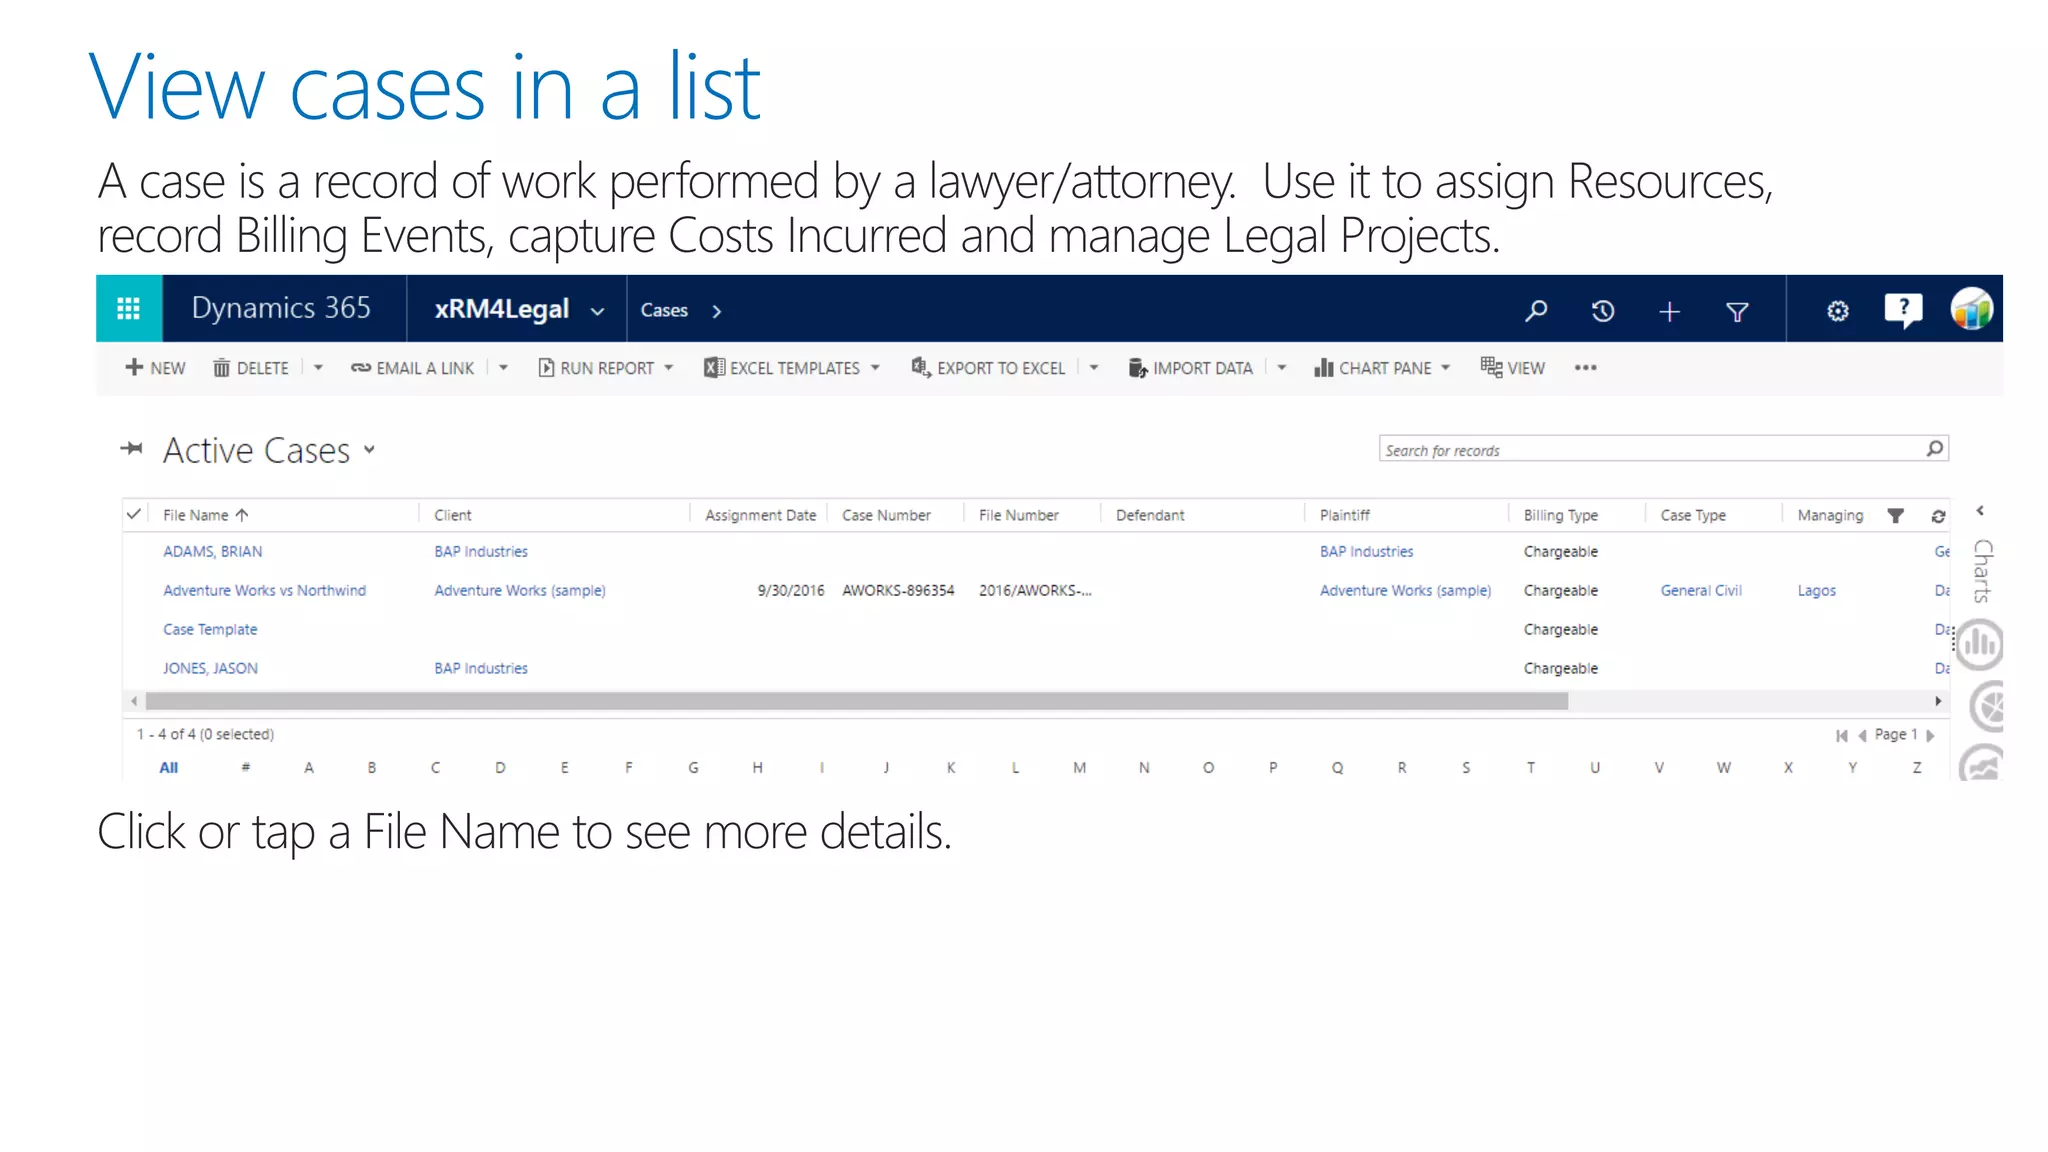Open the recent items history icon
The height and width of the screenshot is (1152, 2048).
[1603, 311]
